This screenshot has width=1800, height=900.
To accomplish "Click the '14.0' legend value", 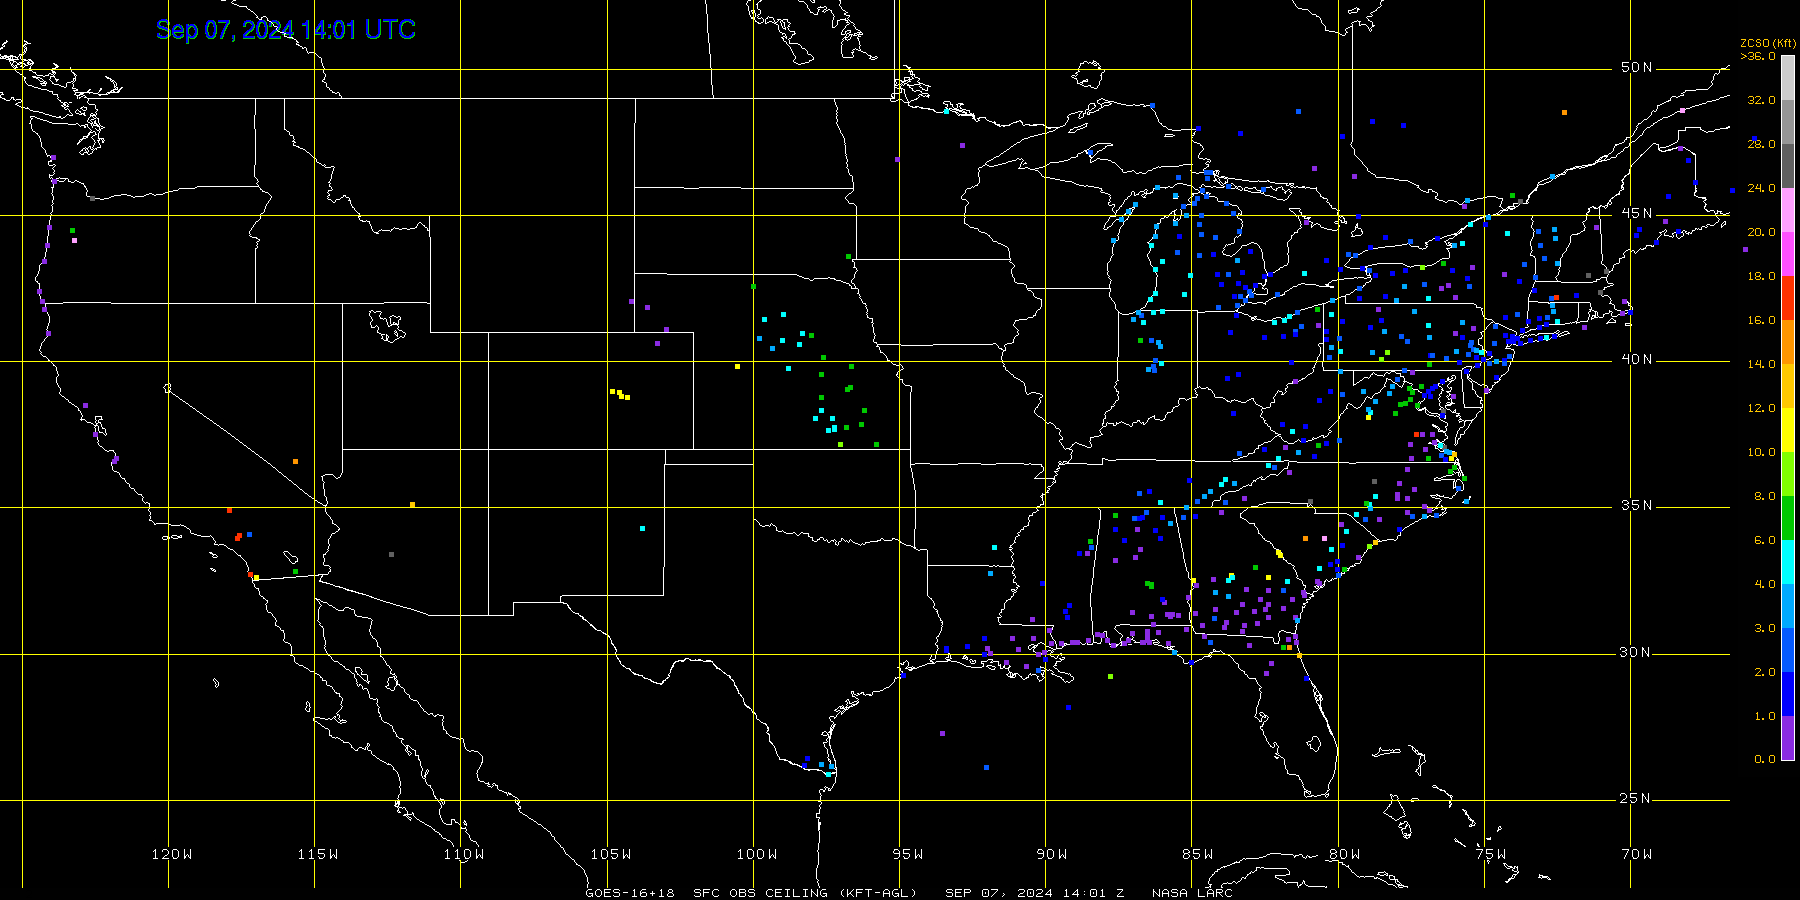I will click(x=1762, y=364).
